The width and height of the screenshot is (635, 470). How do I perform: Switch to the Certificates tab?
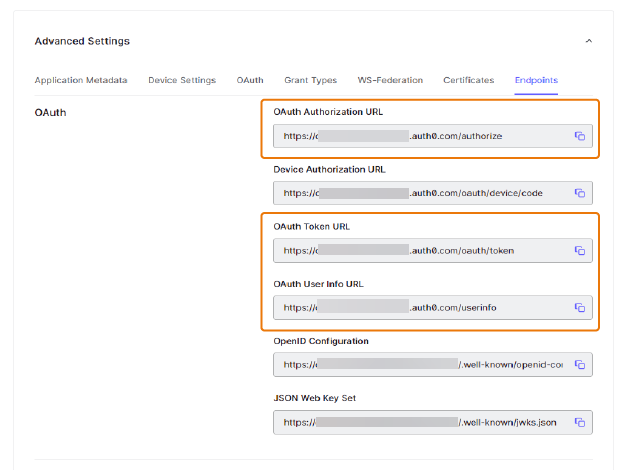469,80
